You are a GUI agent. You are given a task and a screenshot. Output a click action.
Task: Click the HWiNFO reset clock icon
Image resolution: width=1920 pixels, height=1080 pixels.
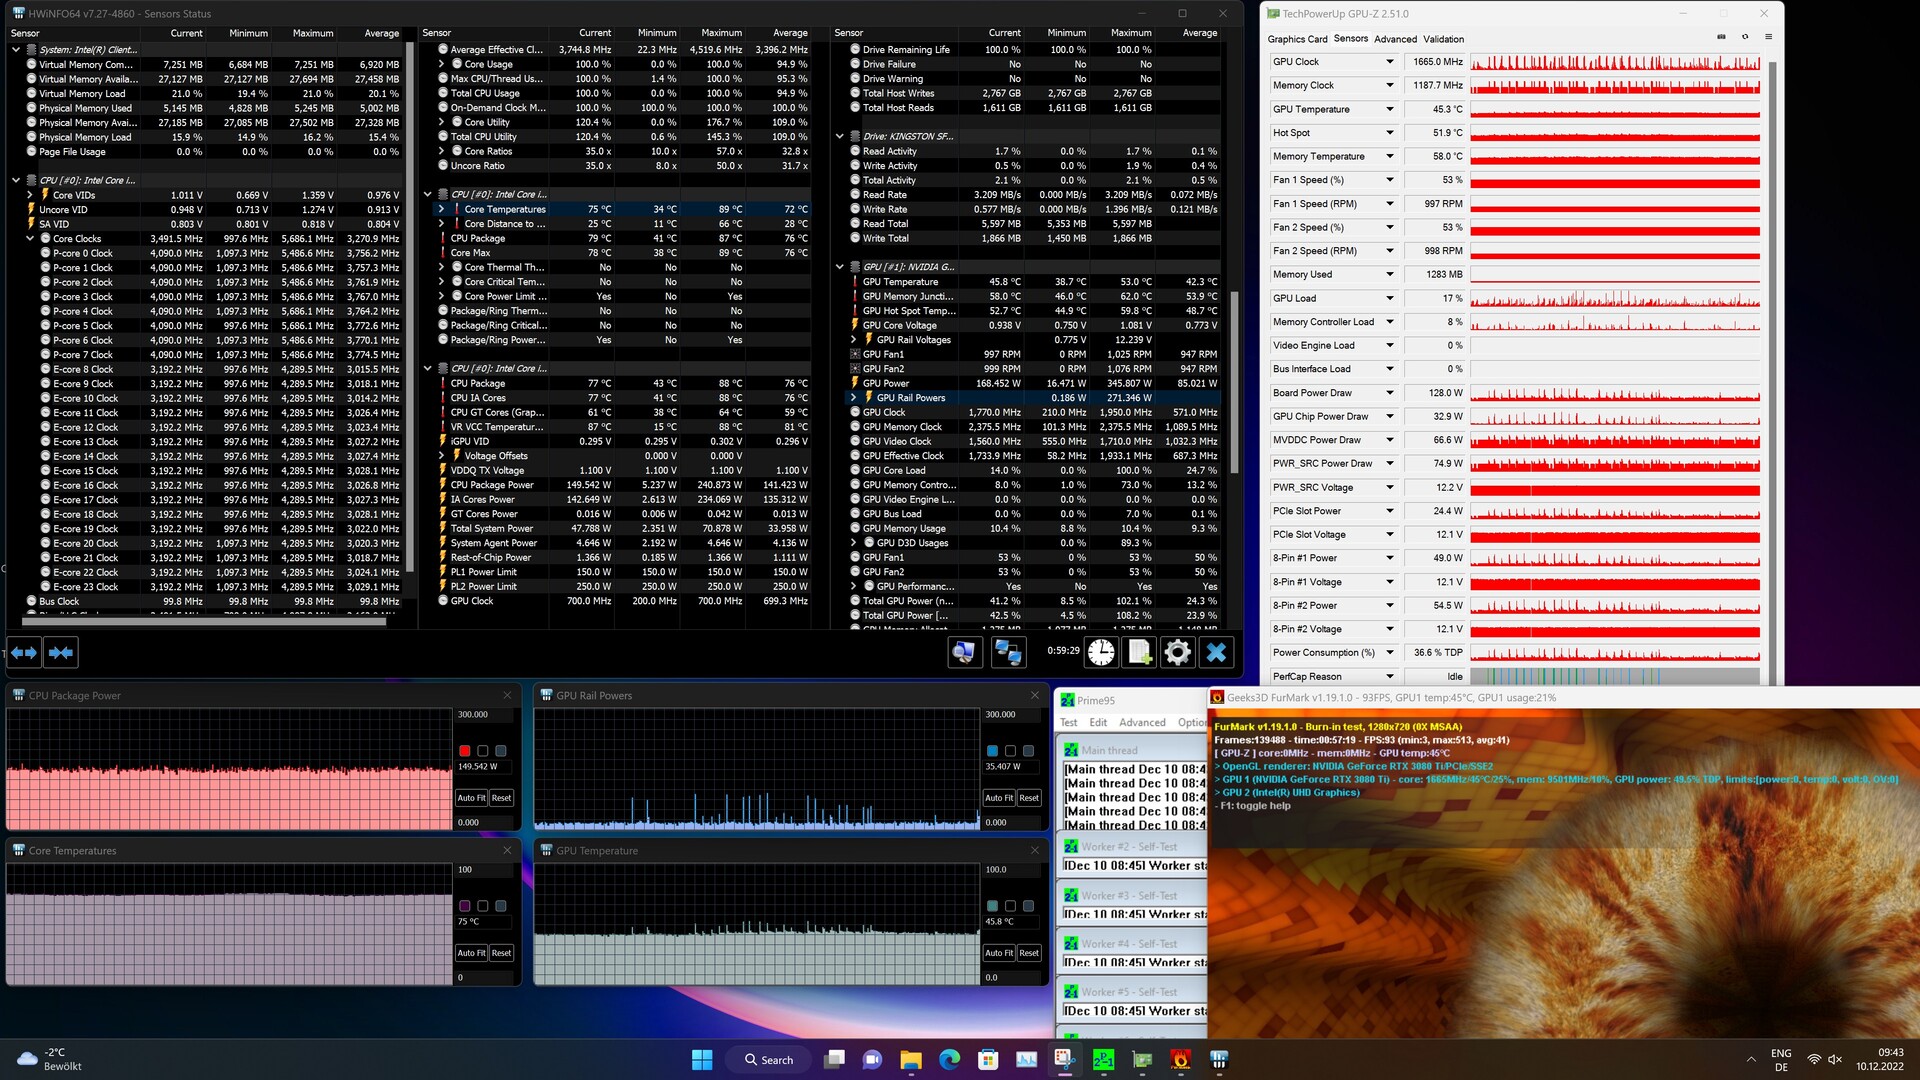1101,653
